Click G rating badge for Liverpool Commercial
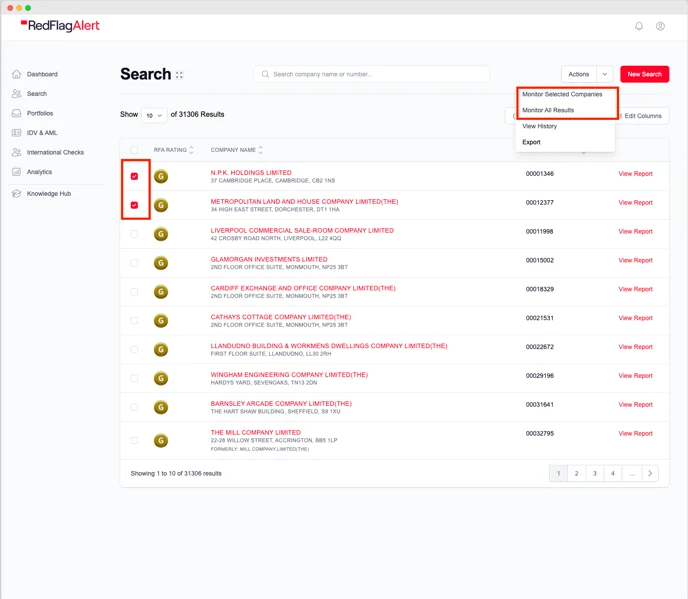This screenshot has height=599, width=688. coord(161,234)
